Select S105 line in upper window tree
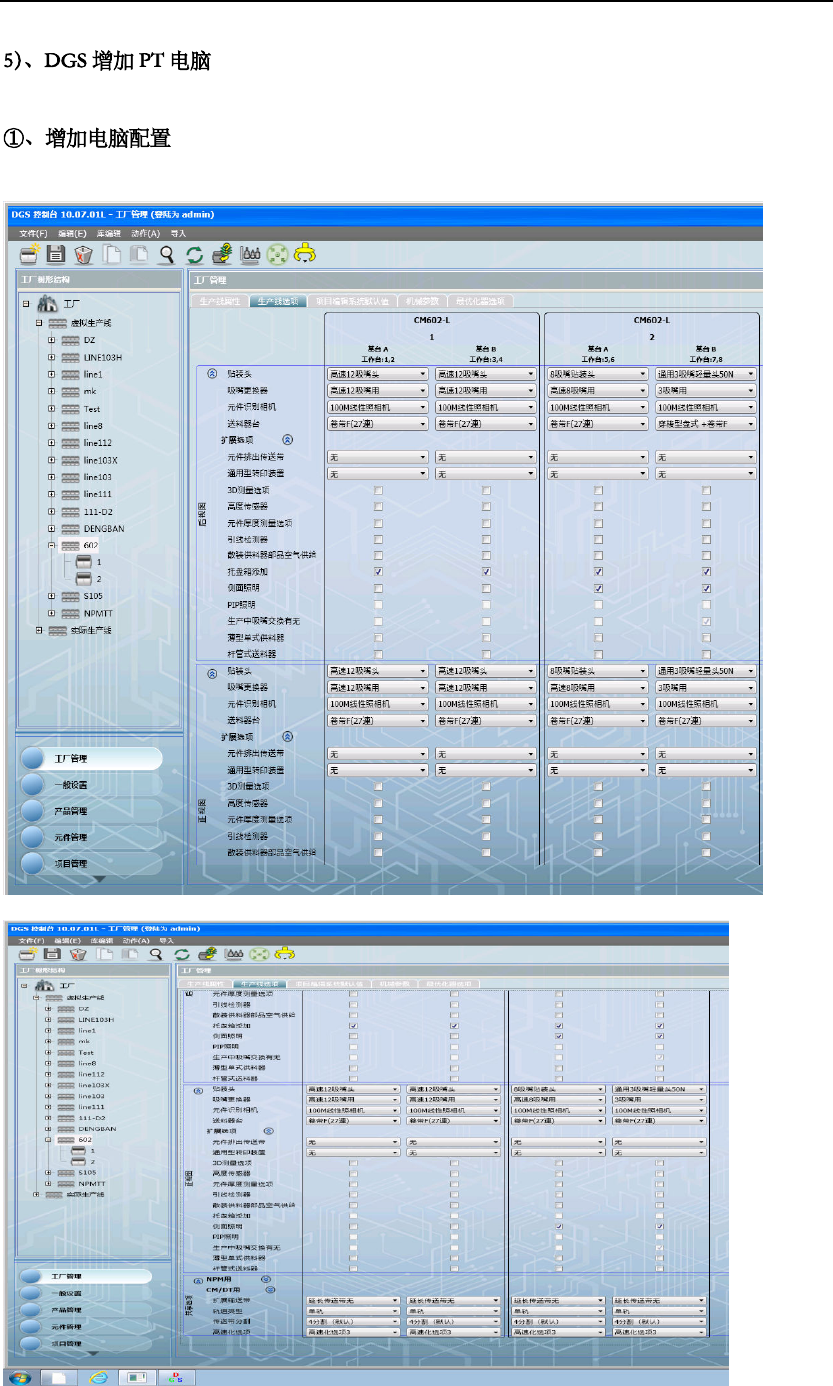The height and width of the screenshot is (1386, 833). pyautogui.click(x=93, y=596)
